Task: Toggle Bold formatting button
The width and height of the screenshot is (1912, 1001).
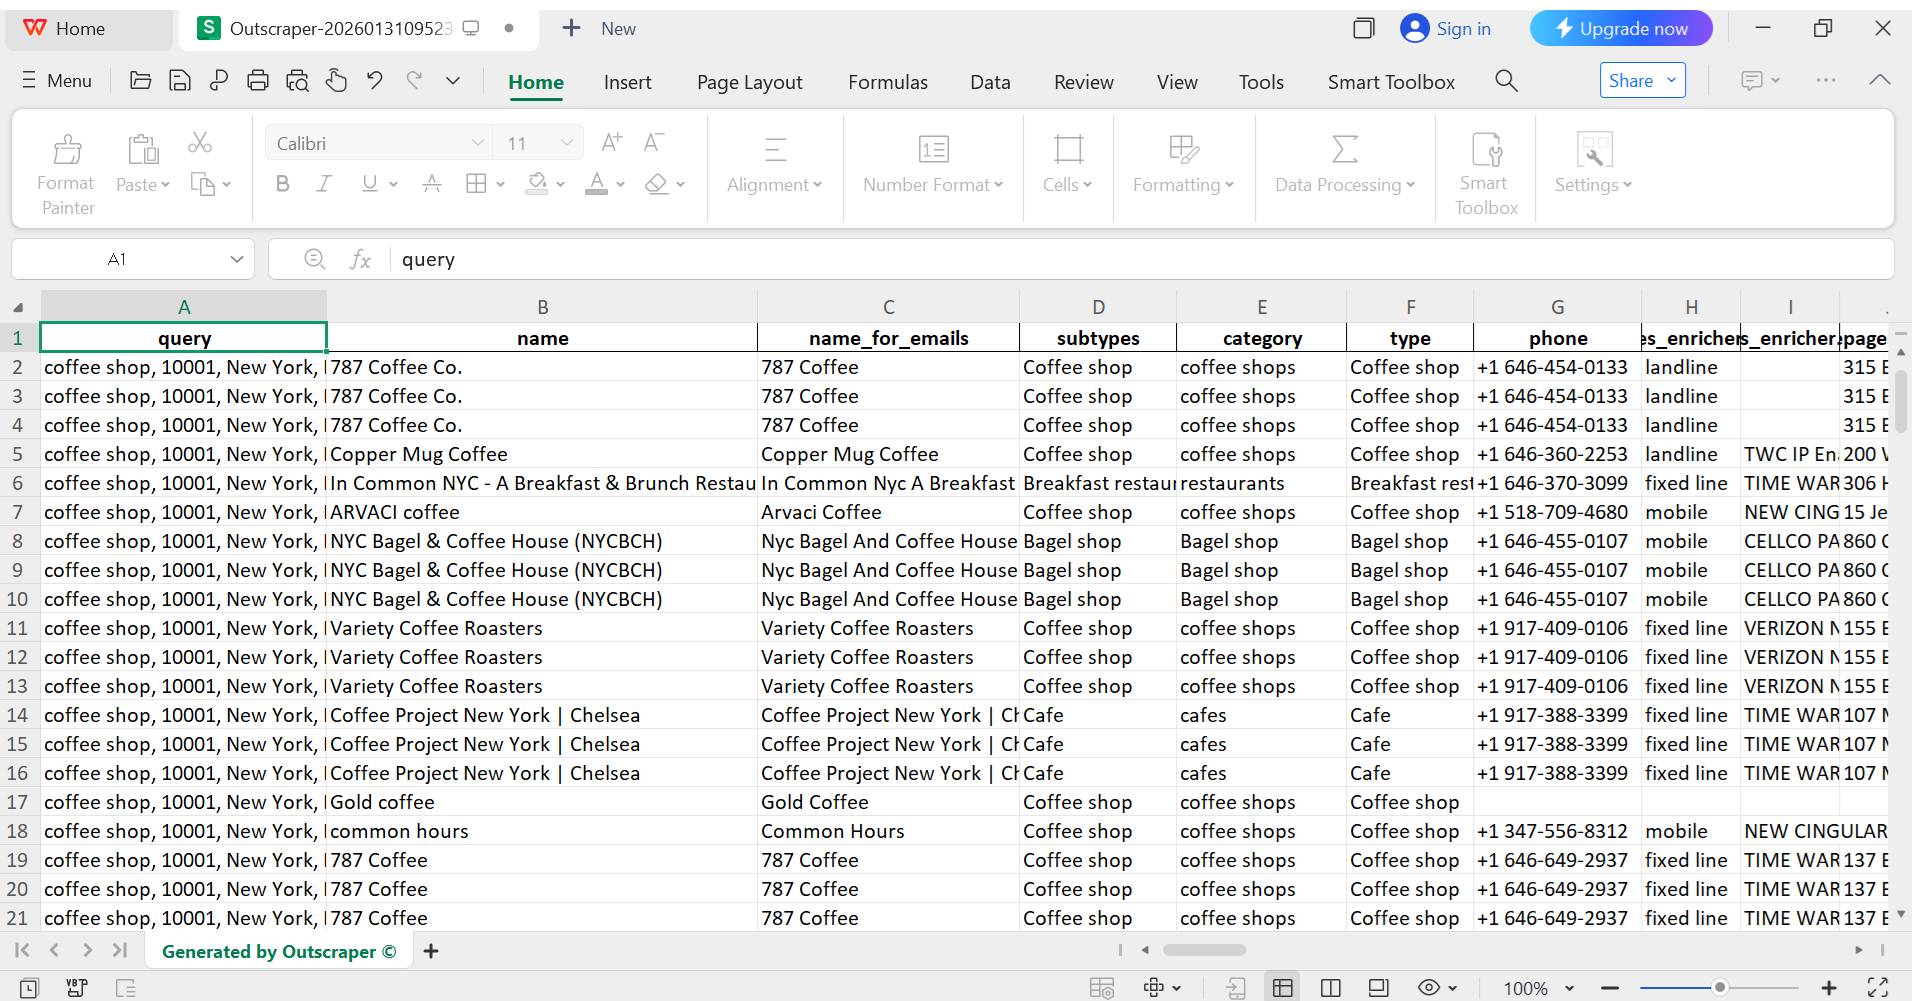Action: (x=283, y=184)
